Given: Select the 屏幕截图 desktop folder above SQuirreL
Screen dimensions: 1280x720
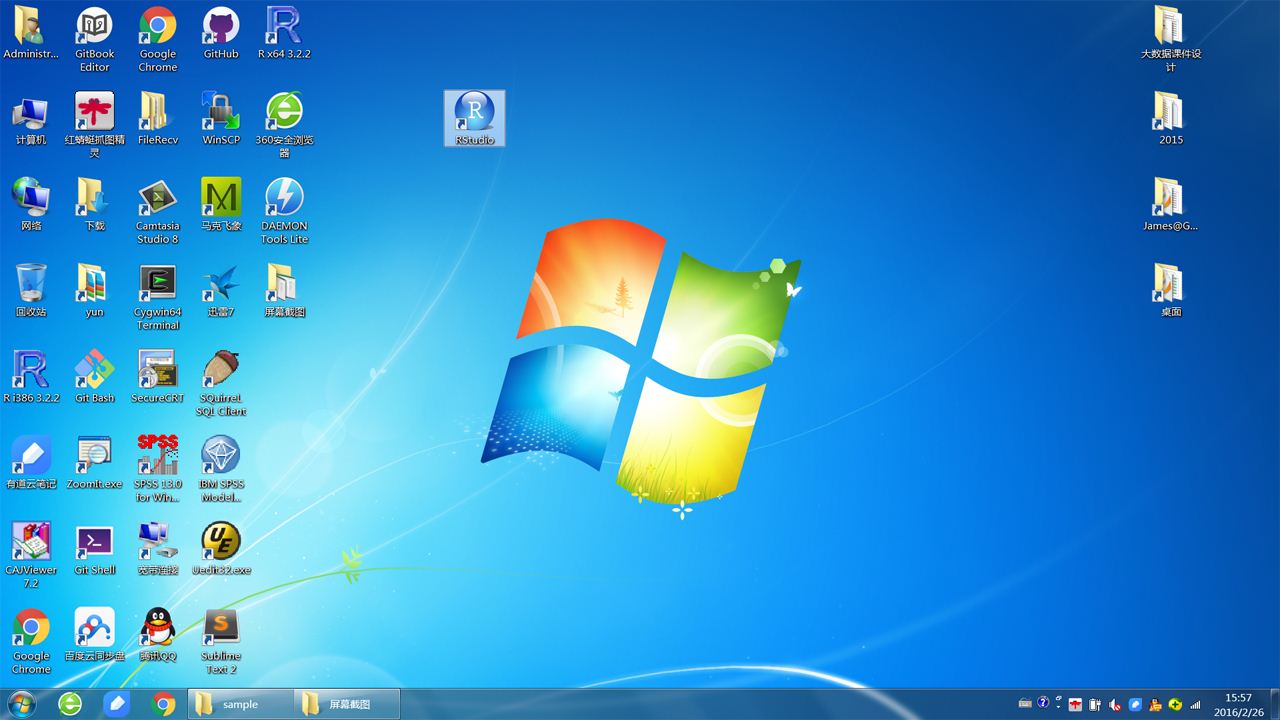Looking at the screenshot, I should 284,291.
